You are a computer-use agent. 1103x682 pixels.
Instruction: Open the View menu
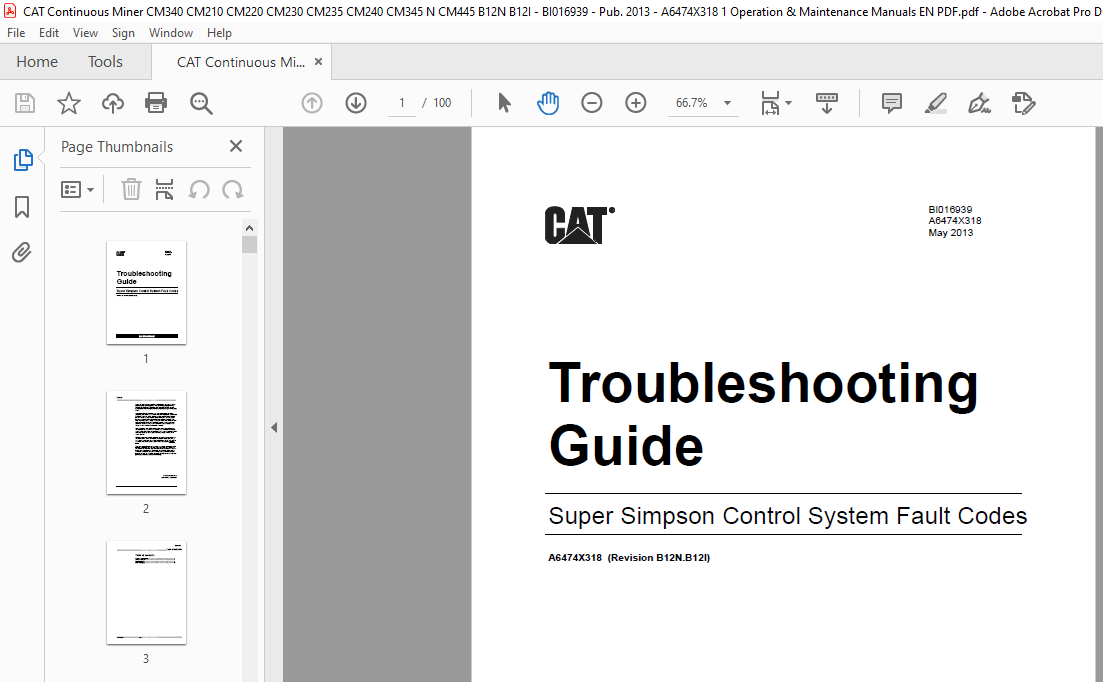point(85,33)
